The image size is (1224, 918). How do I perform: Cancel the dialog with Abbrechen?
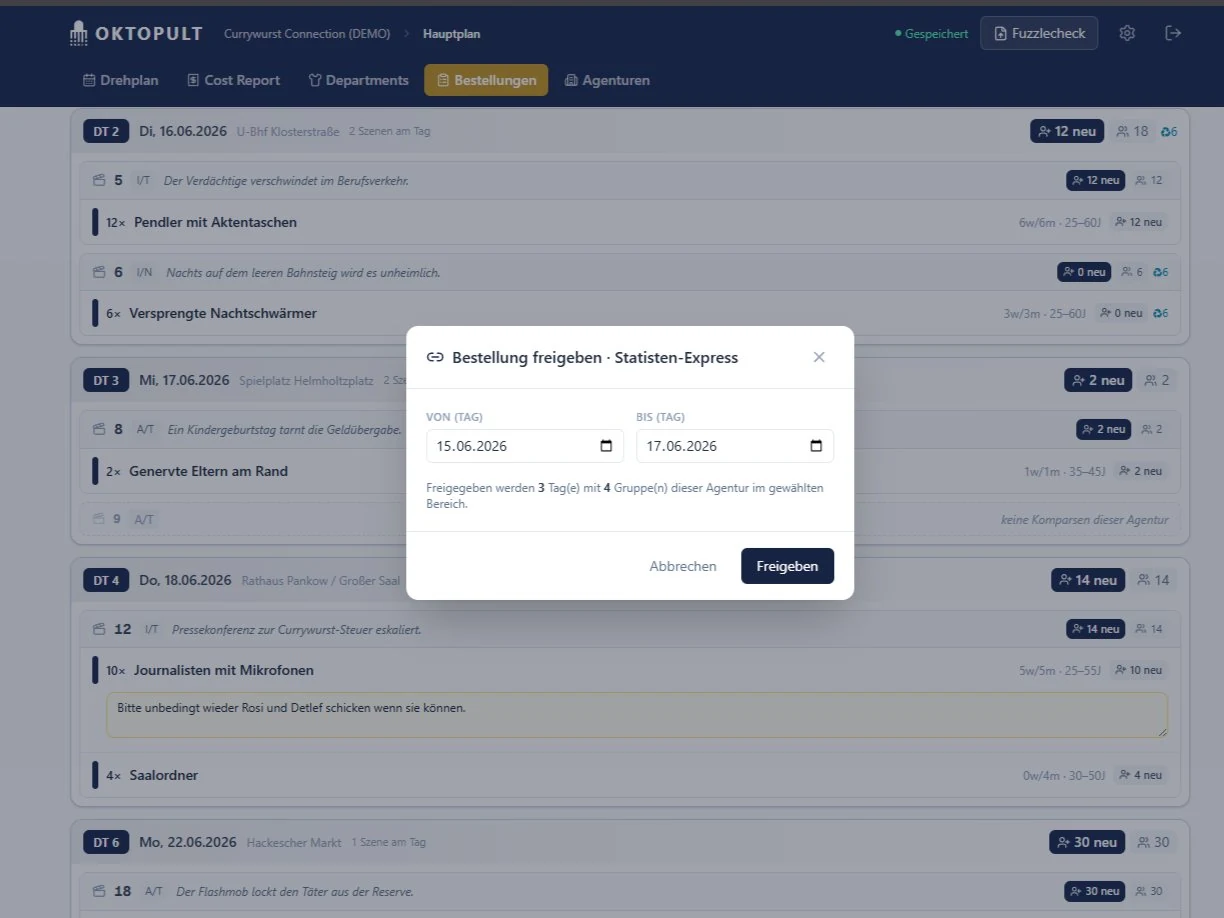pos(683,566)
